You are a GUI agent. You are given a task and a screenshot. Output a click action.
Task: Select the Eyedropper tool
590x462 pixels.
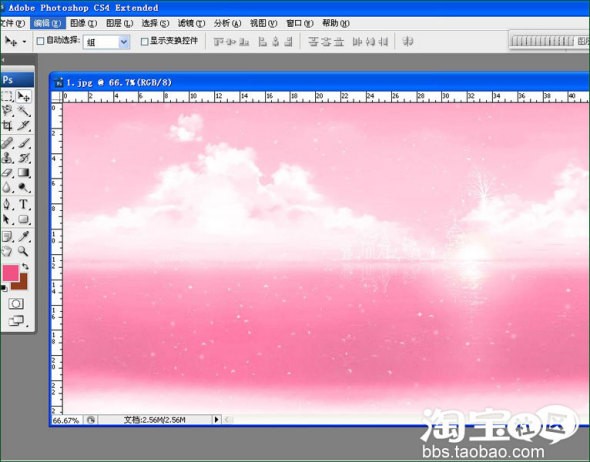24,236
